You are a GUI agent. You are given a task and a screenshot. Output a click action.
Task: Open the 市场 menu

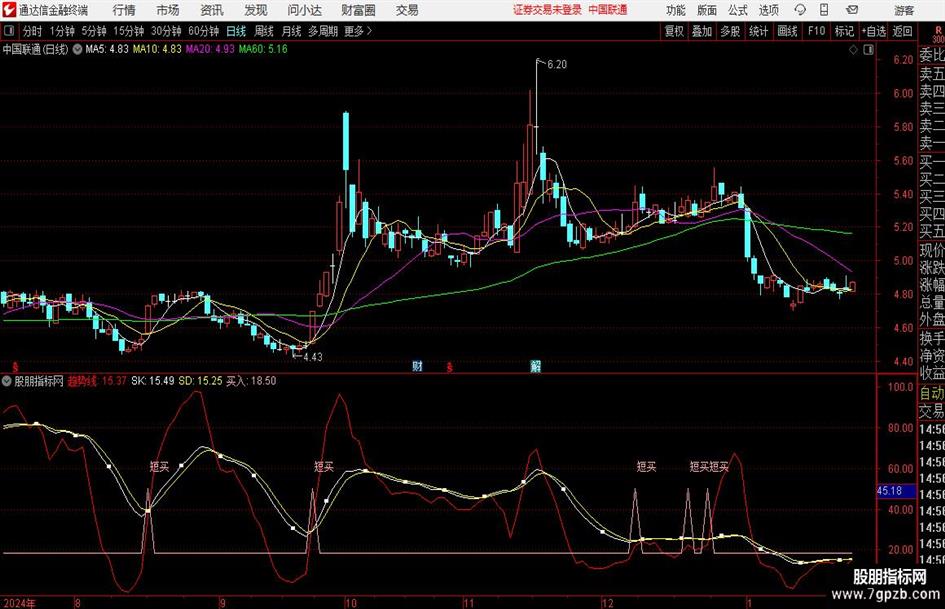pyautogui.click(x=168, y=10)
